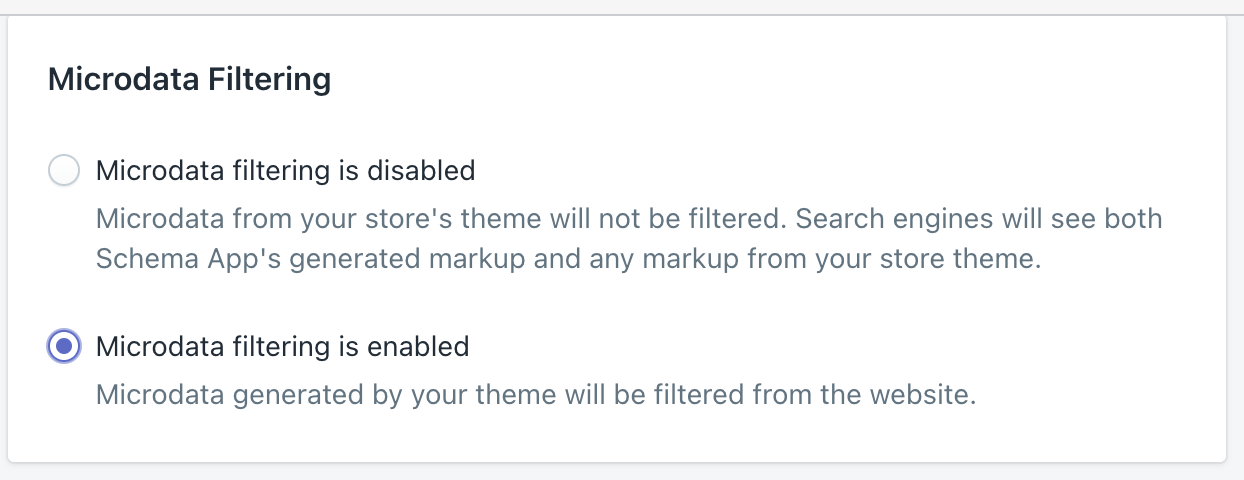Click the description beginning 'Microdata from your store's theme'
The image size is (1244, 480).
click(629, 239)
